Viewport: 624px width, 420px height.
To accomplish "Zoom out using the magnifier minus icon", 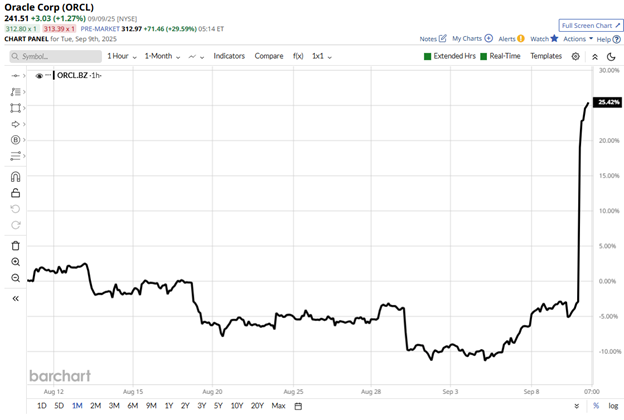I will (x=15, y=278).
